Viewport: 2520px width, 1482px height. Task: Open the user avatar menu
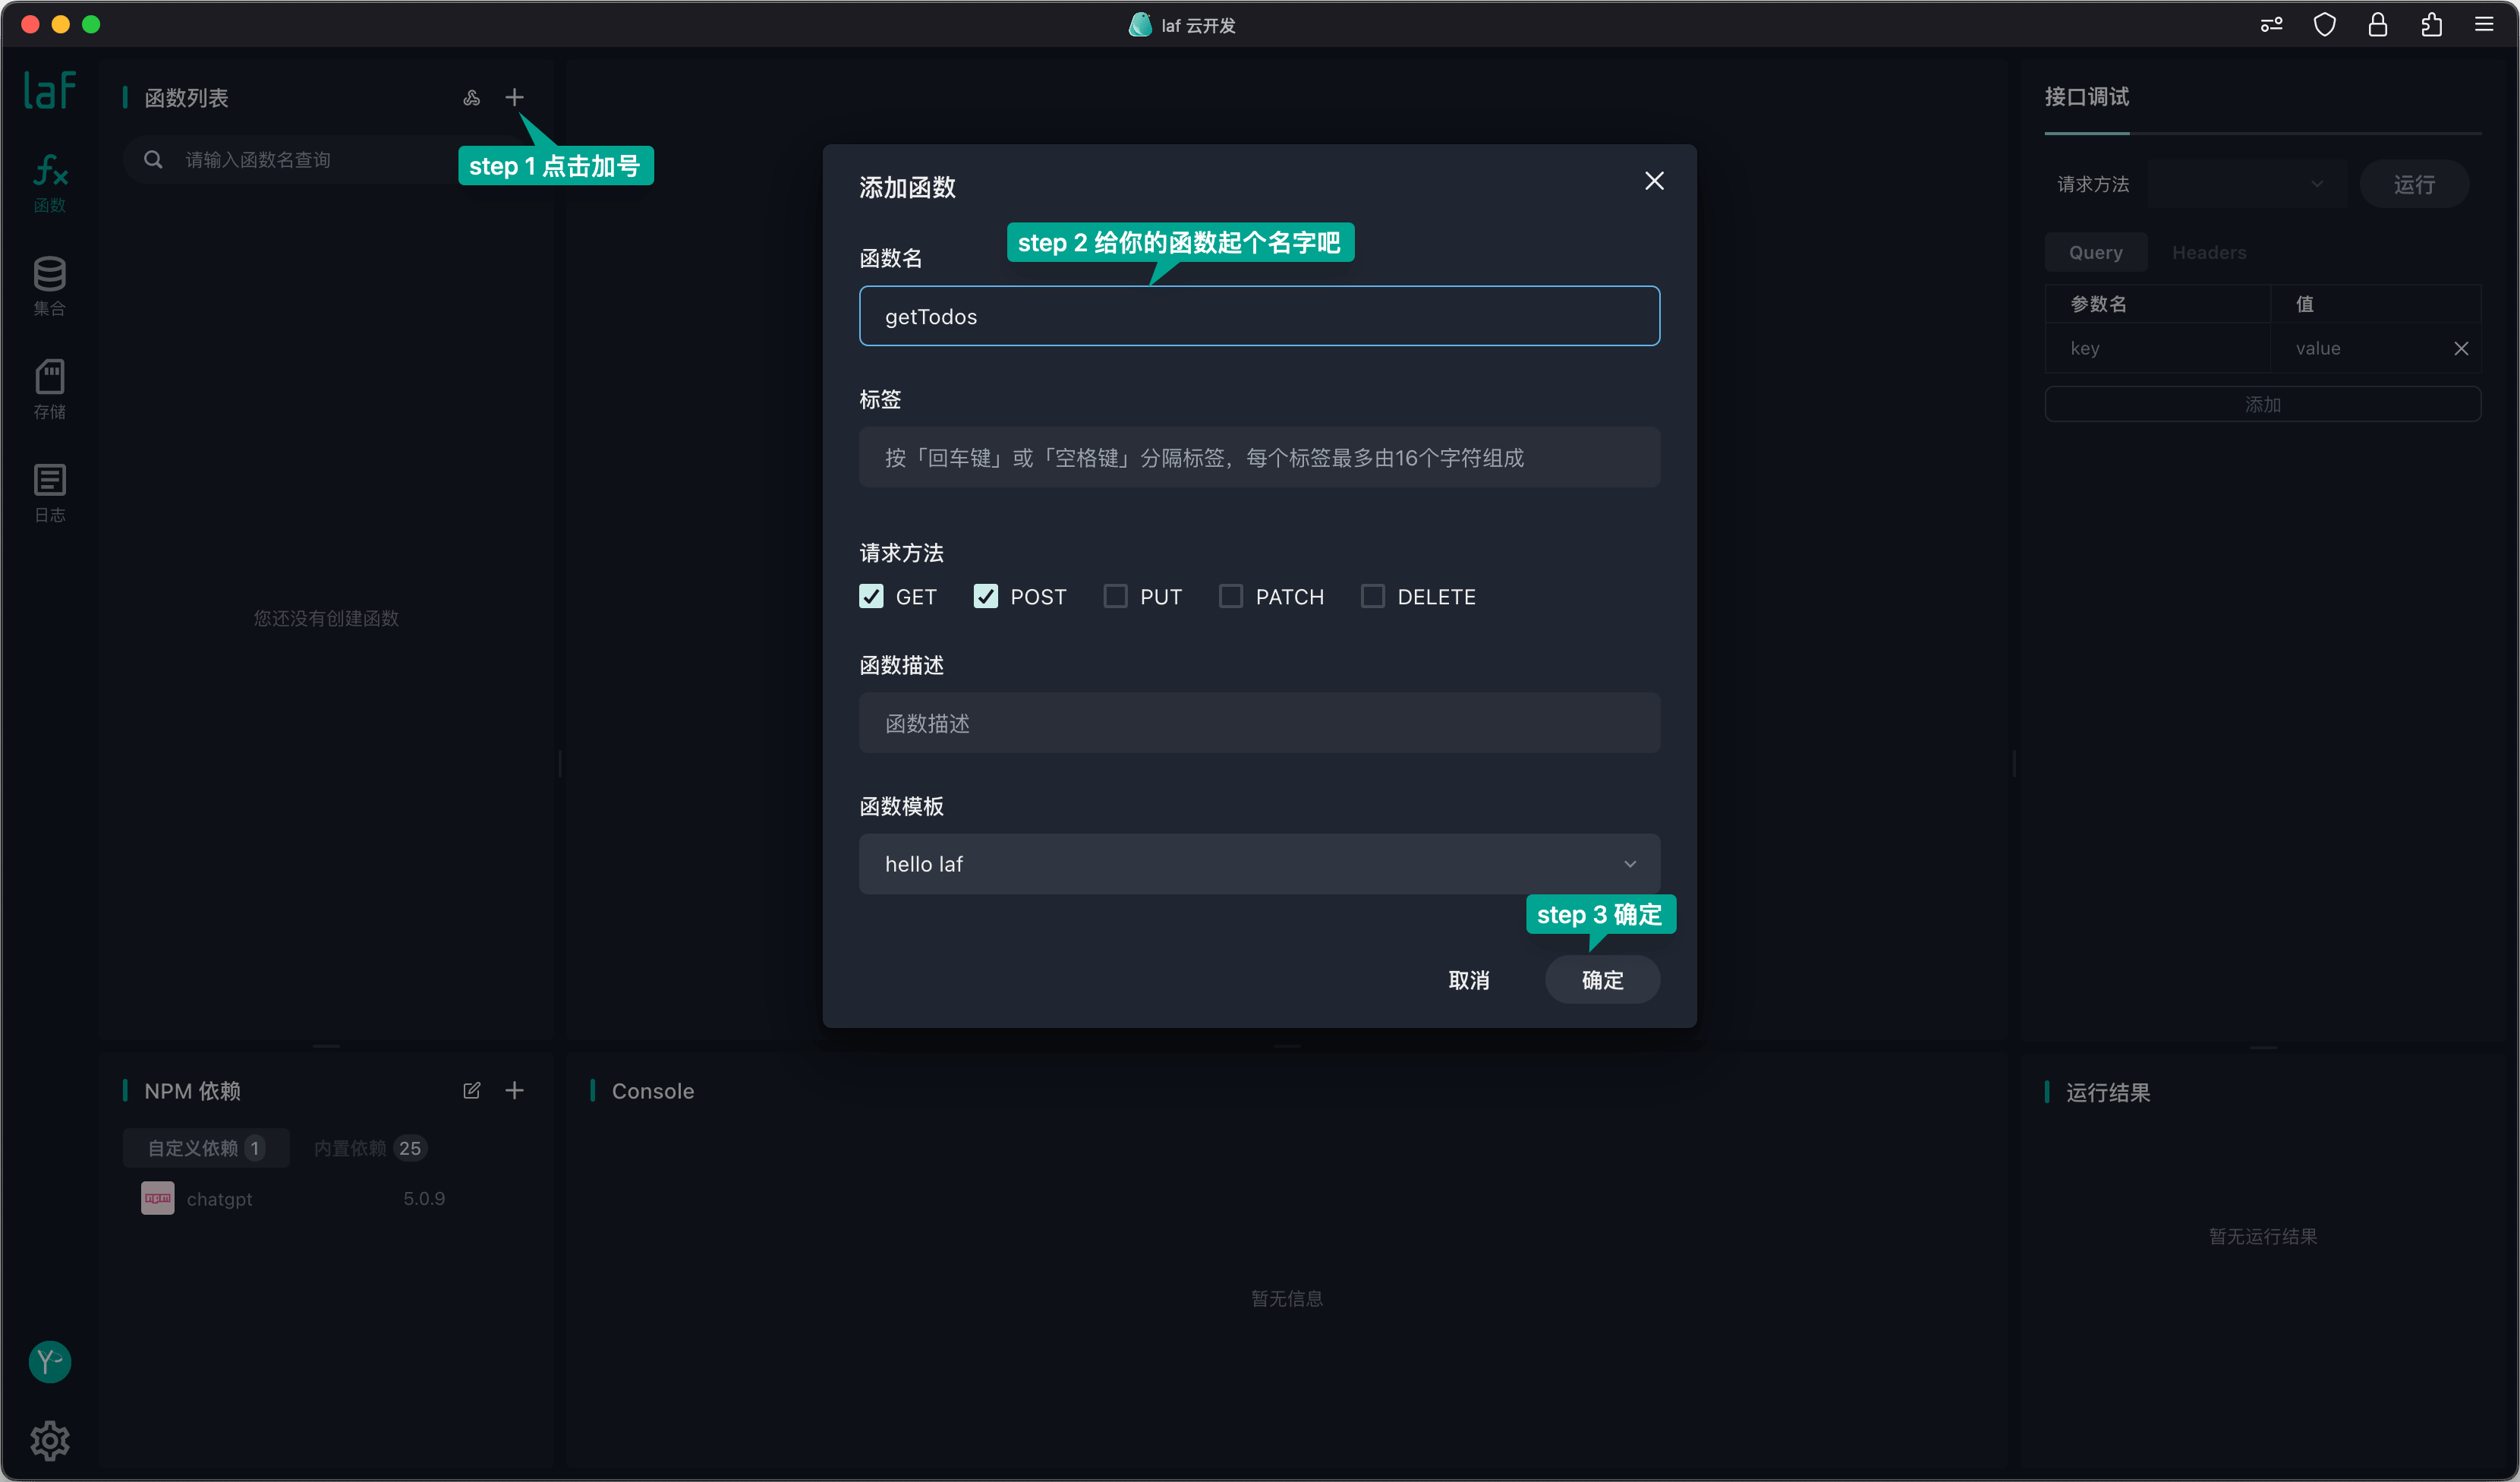pos(49,1361)
